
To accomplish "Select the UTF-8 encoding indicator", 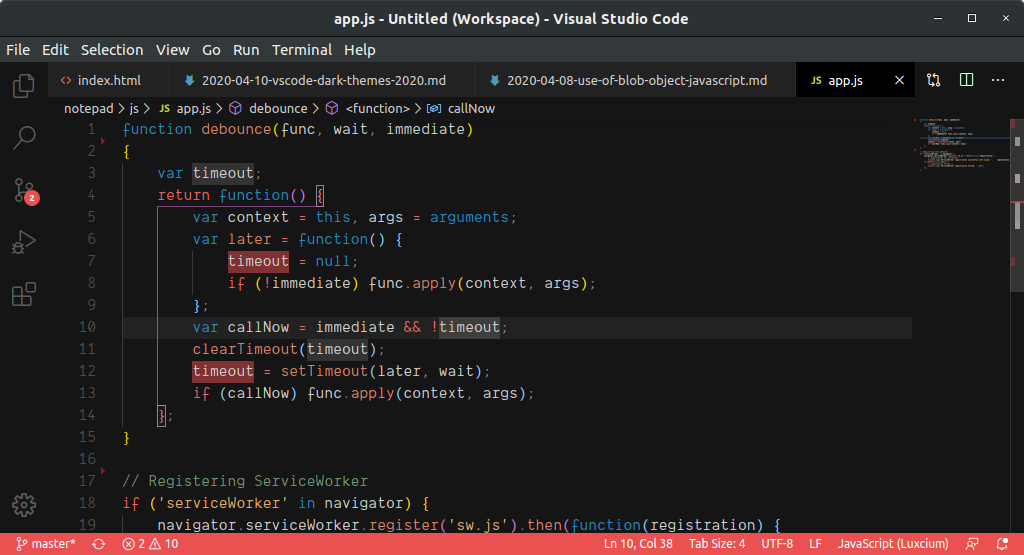I will point(777,544).
